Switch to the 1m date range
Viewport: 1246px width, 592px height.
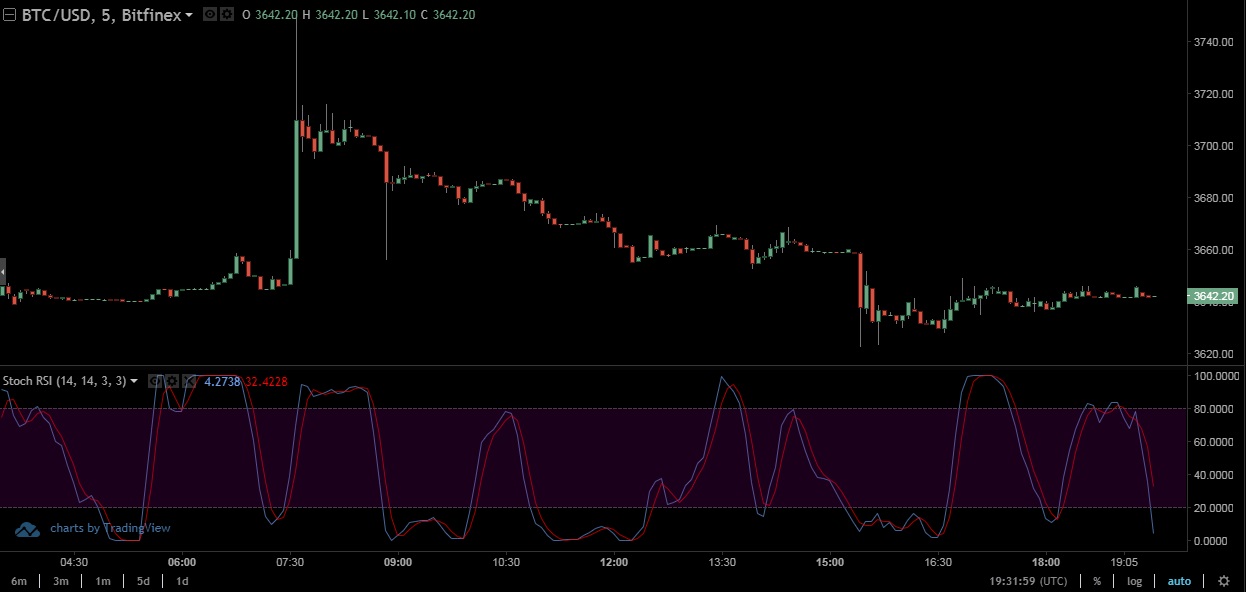click(x=103, y=581)
